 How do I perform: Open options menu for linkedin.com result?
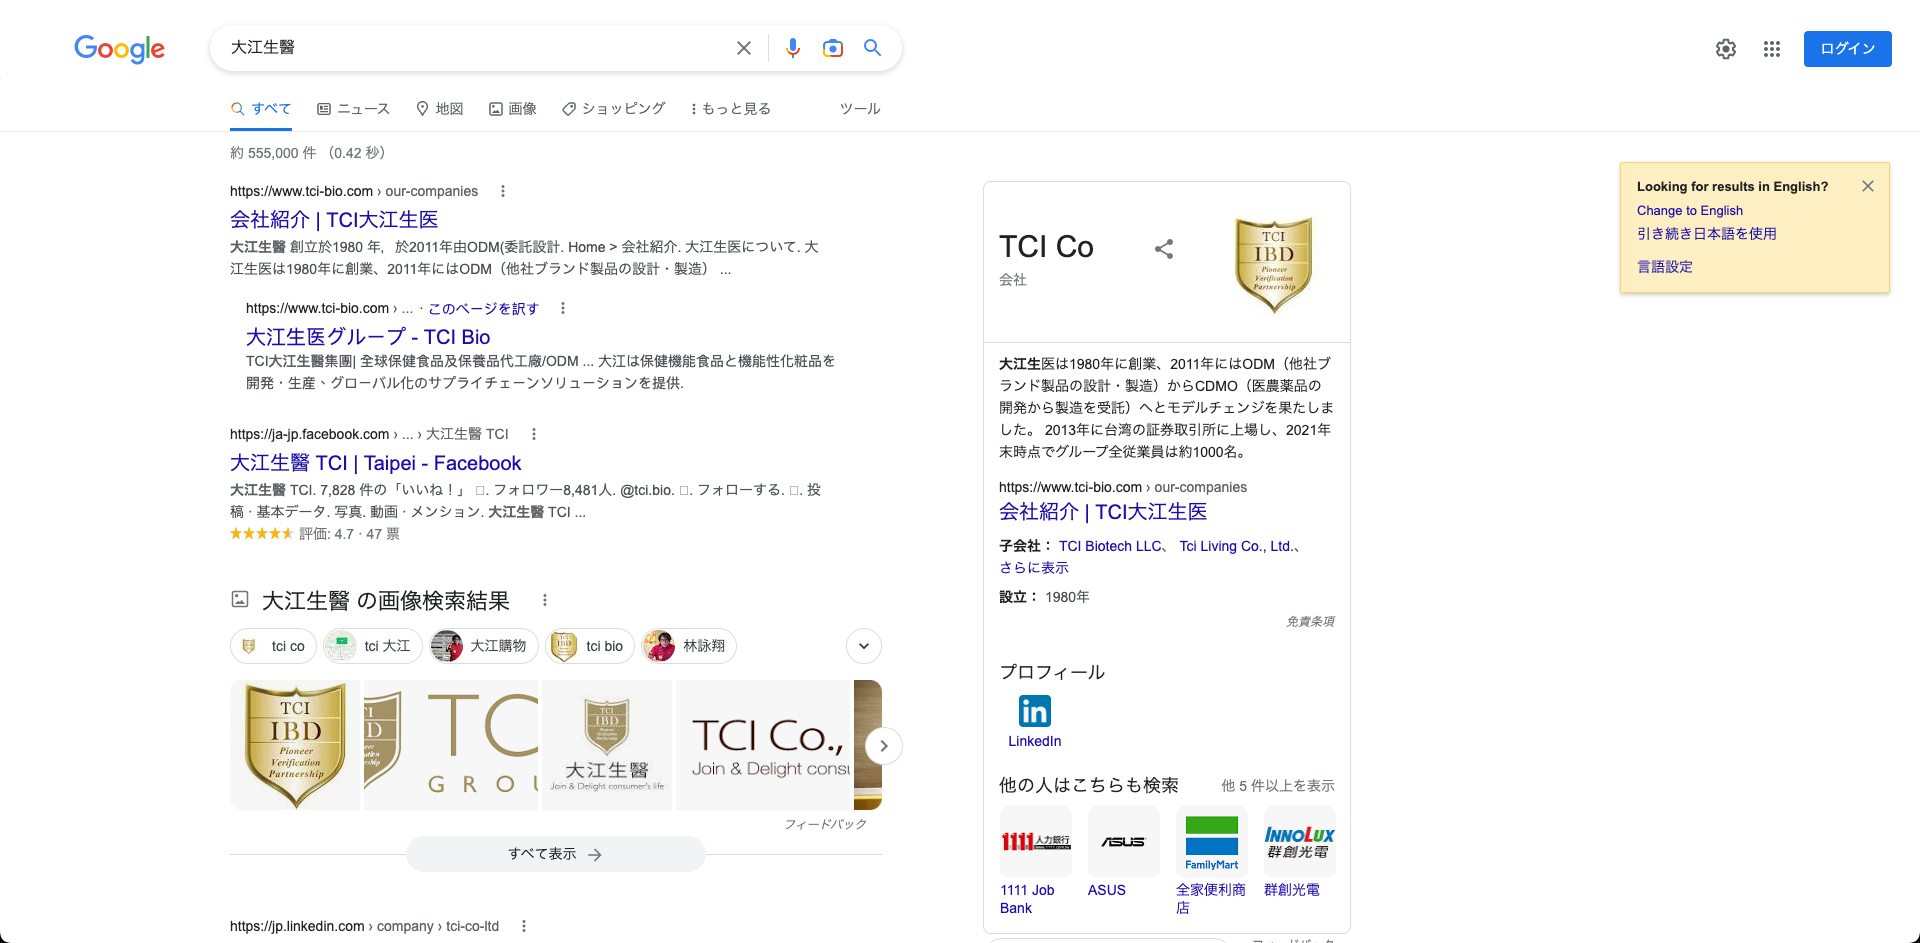524,926
